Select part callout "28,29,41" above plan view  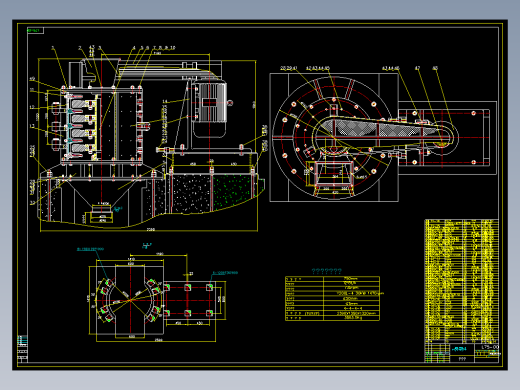(x=288, y=68)
